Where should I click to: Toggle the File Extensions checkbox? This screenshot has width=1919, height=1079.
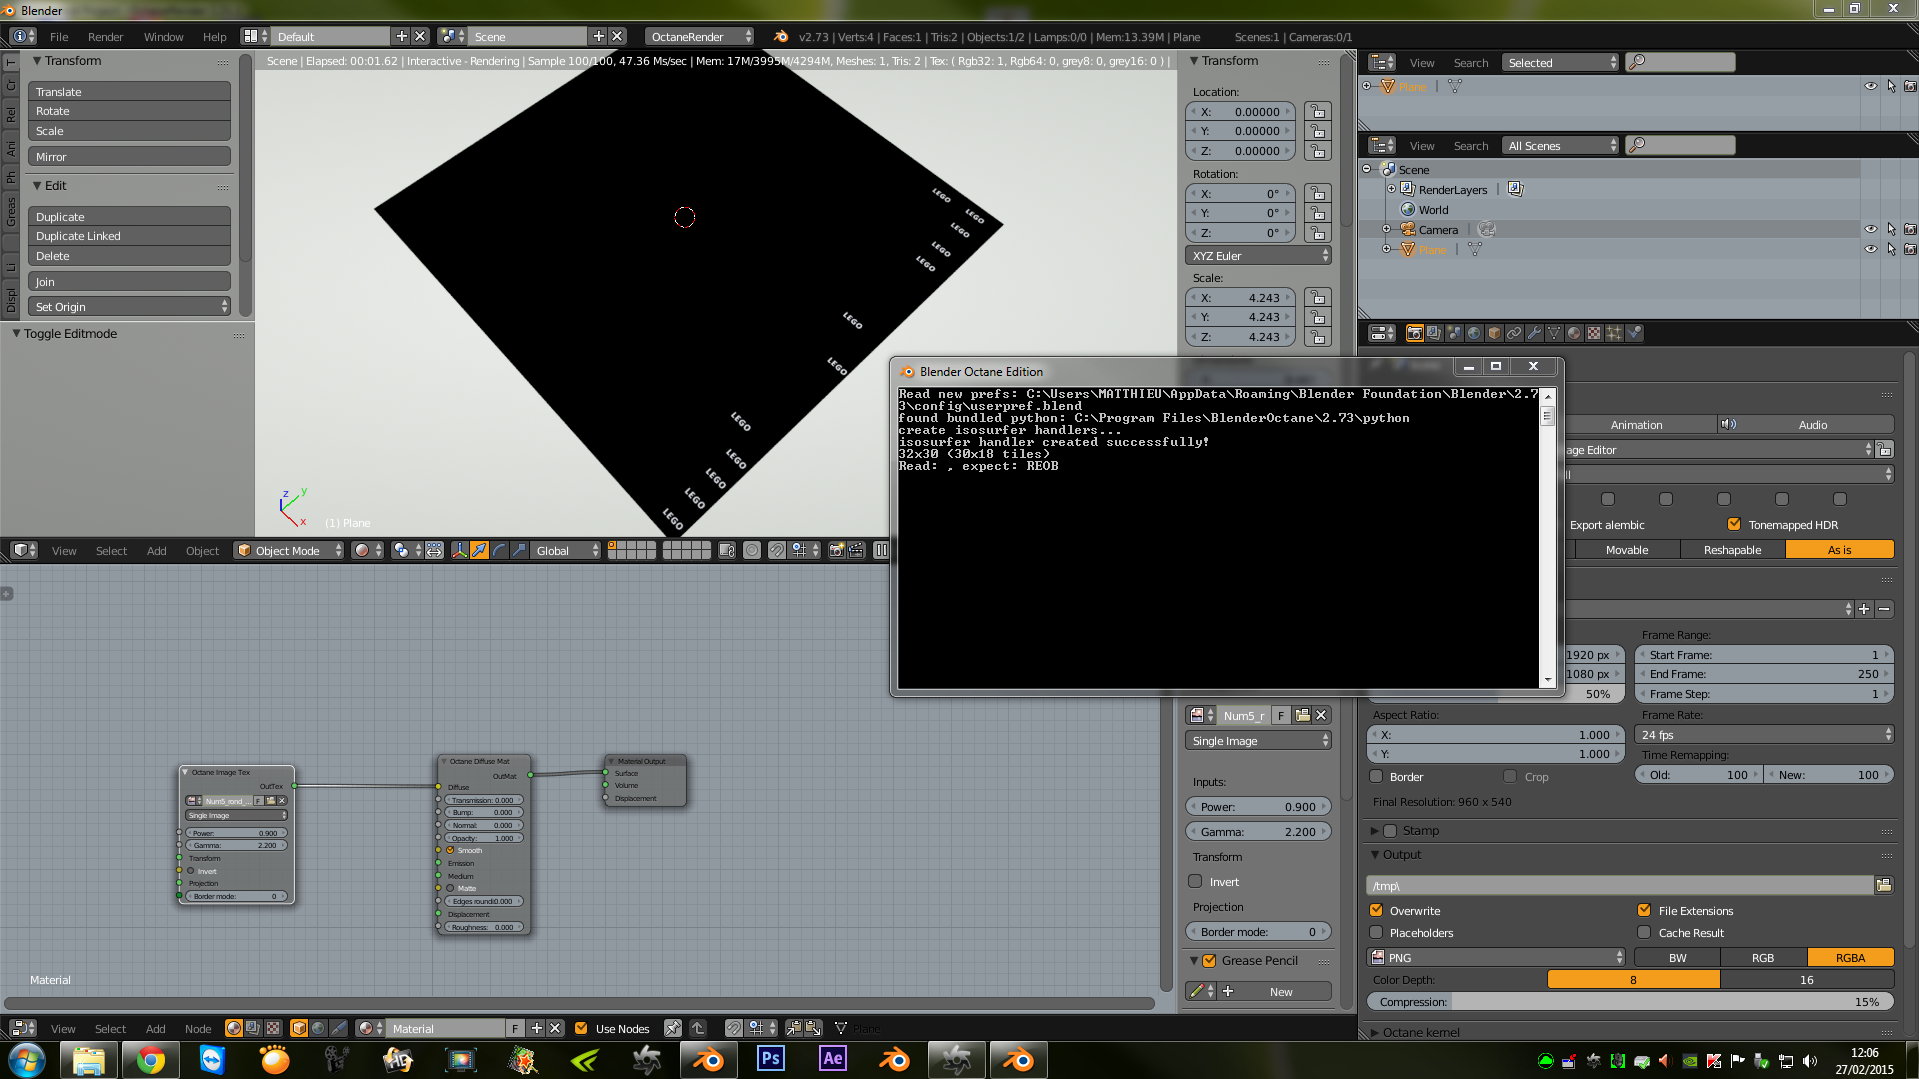1644,910
